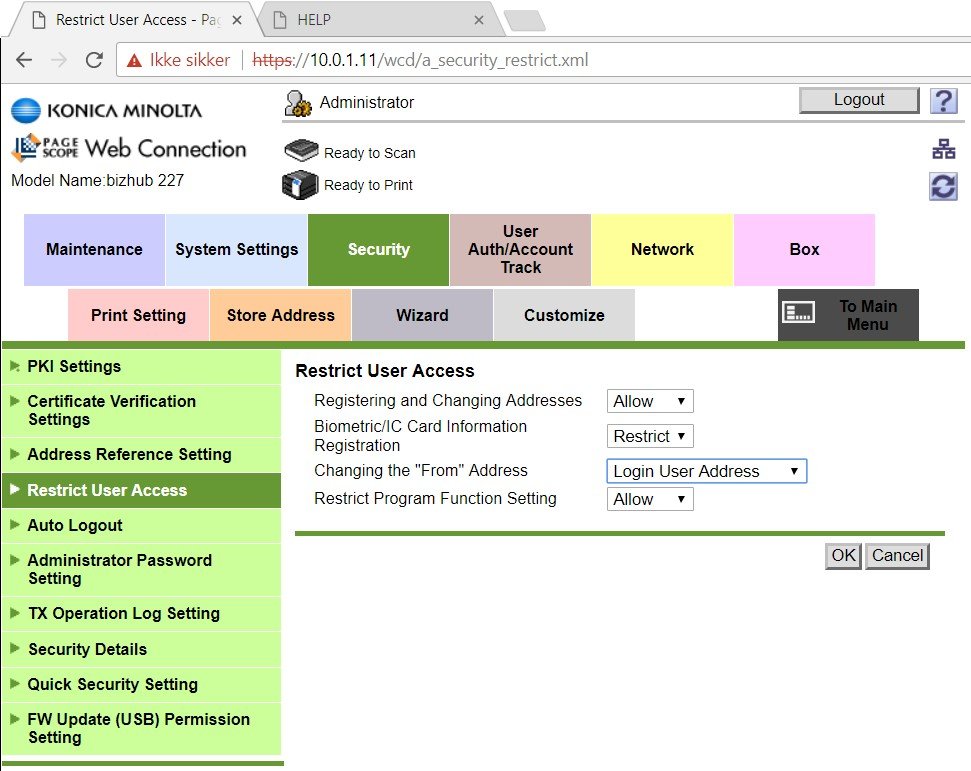
Task: Open Biometric/IC Card Information Registration dropdown
Action: pos(649,436)
